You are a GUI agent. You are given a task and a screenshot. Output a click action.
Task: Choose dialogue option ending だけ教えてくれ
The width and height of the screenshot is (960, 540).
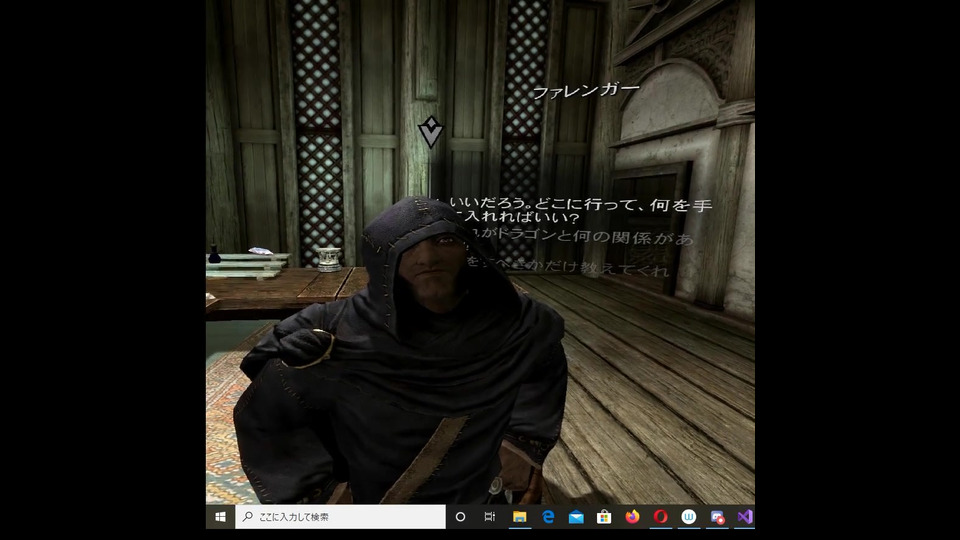pos(566,266)
